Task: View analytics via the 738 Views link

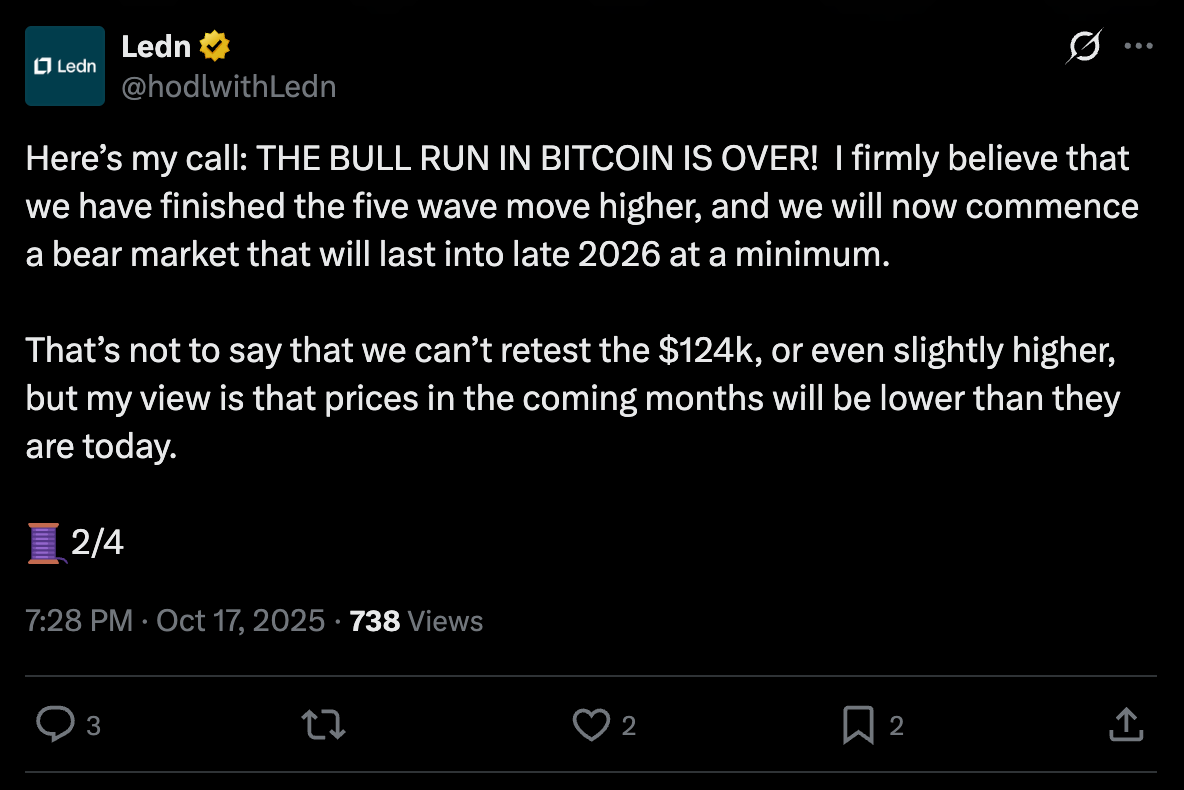Action: (x=416, y=620)
